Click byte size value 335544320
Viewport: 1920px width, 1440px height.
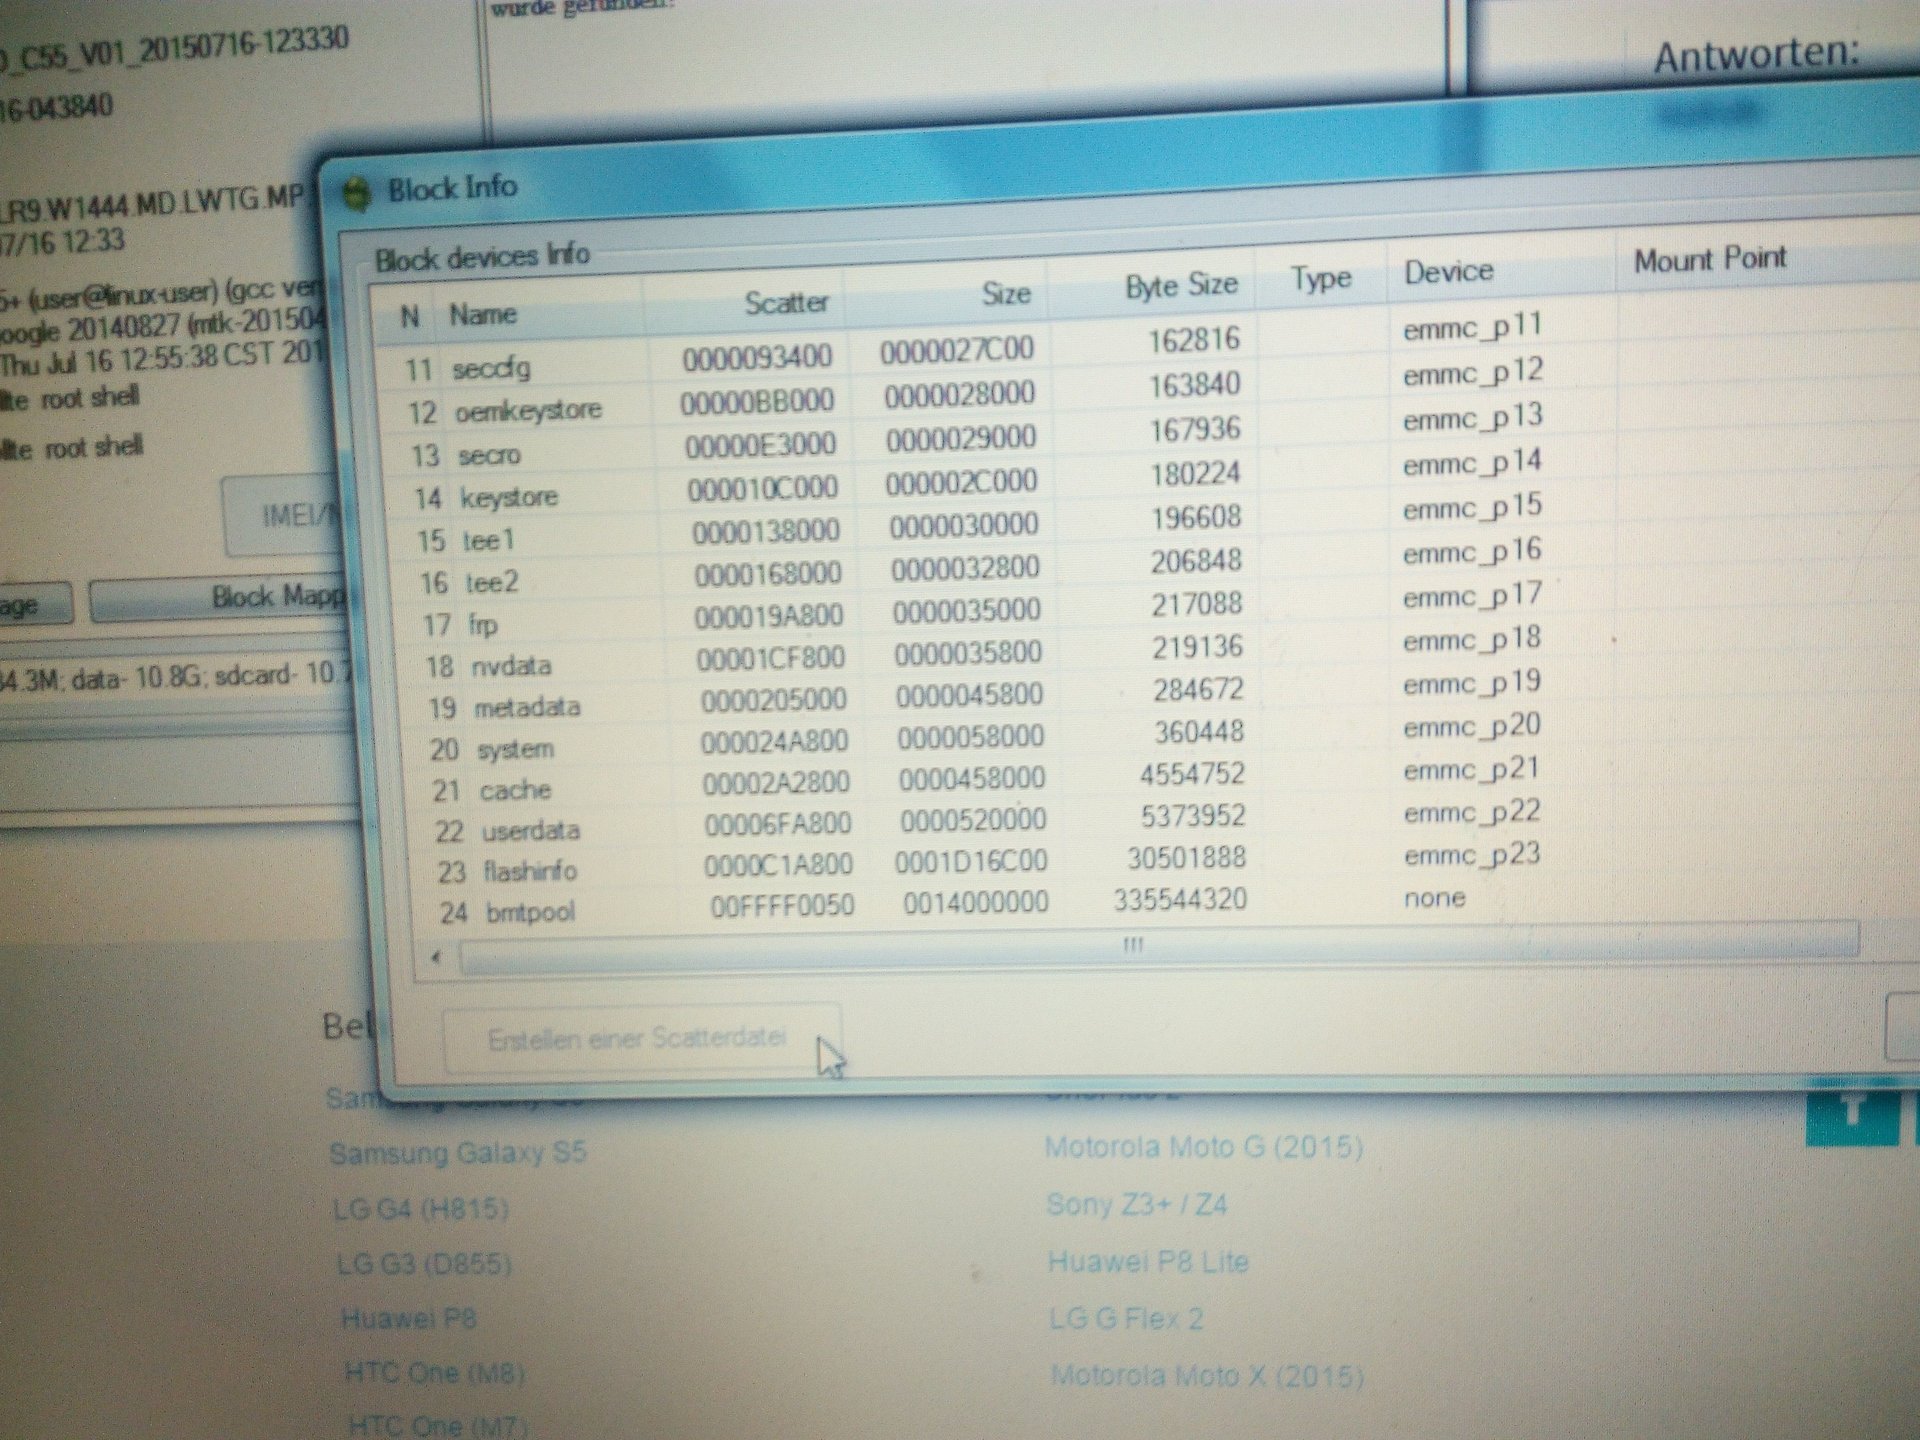(x=1180, y=899)
